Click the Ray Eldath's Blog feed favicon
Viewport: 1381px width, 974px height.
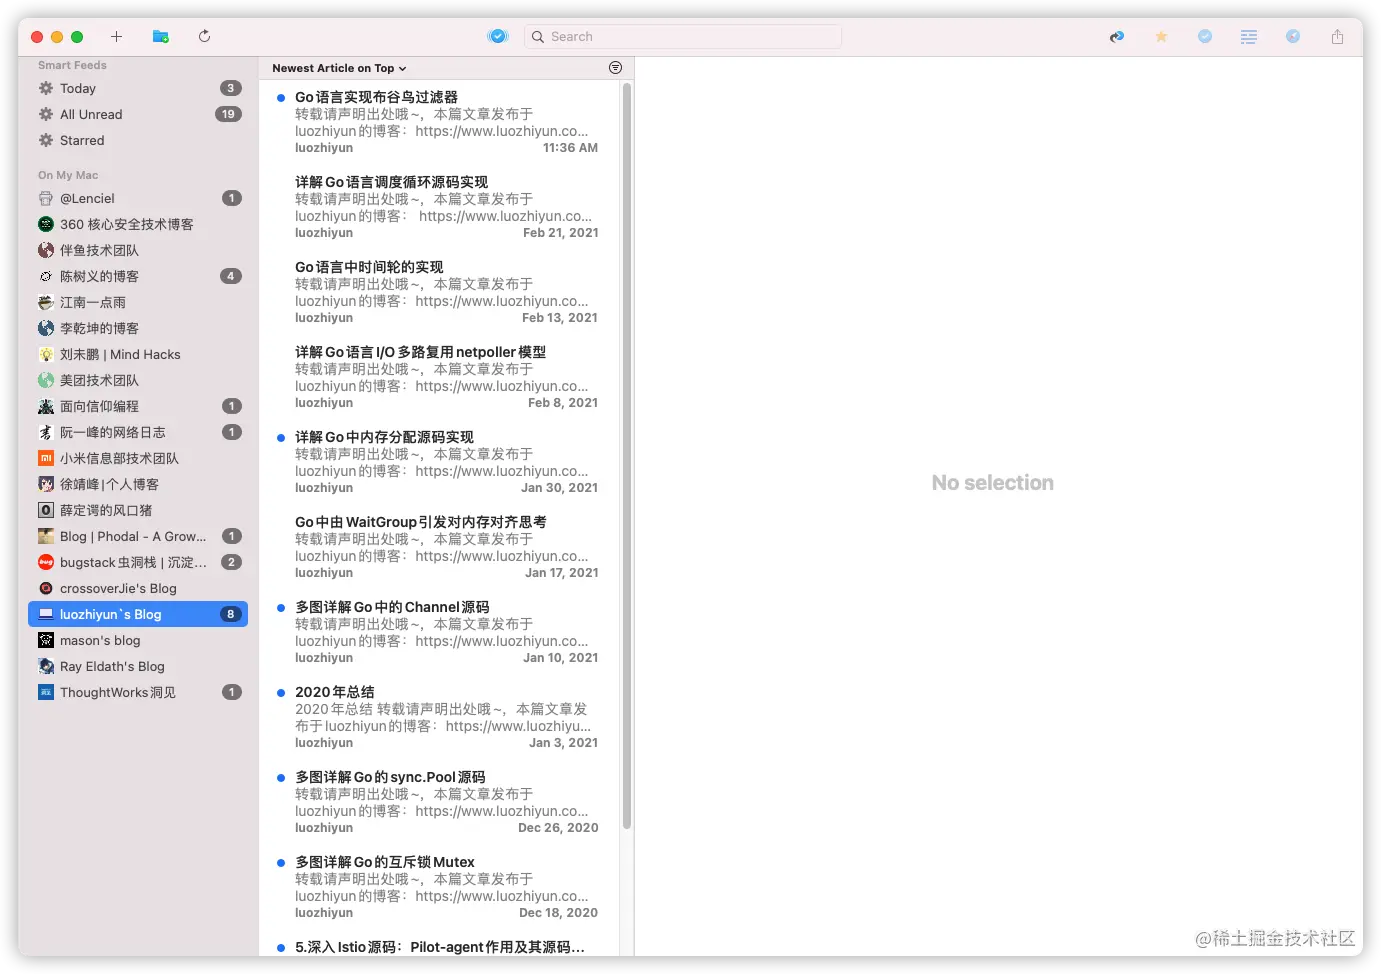point(46,666)
